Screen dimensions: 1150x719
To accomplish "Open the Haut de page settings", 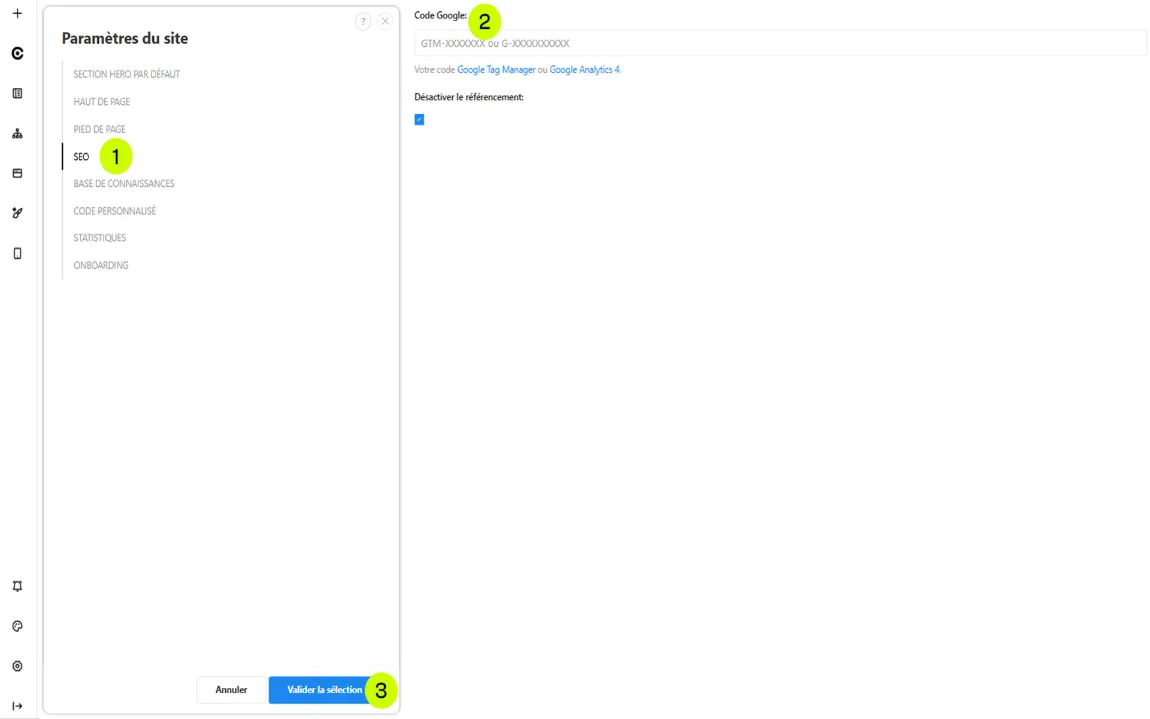I will point(101,102).
